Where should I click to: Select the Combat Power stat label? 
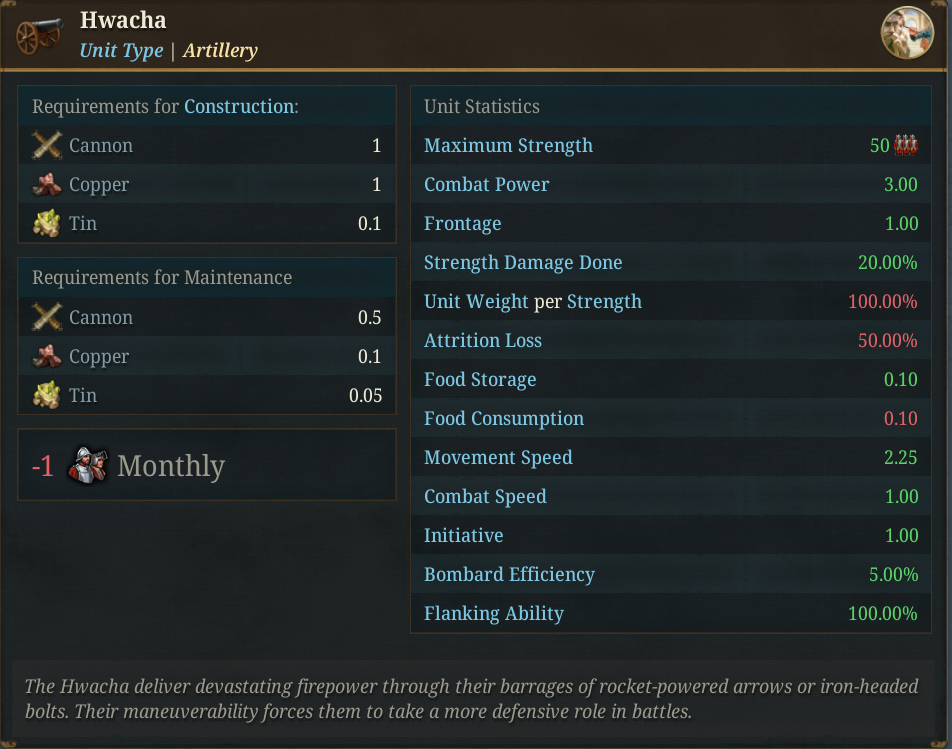[486, 185]
